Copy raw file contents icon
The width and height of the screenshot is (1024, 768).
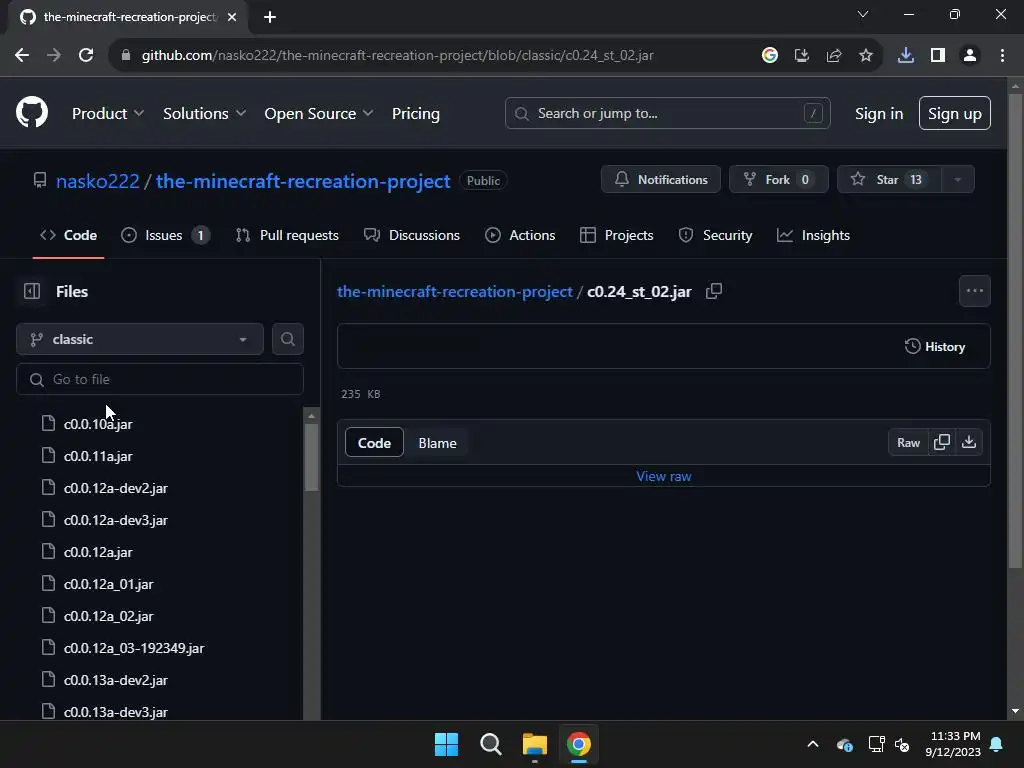(x=942, y=442)
